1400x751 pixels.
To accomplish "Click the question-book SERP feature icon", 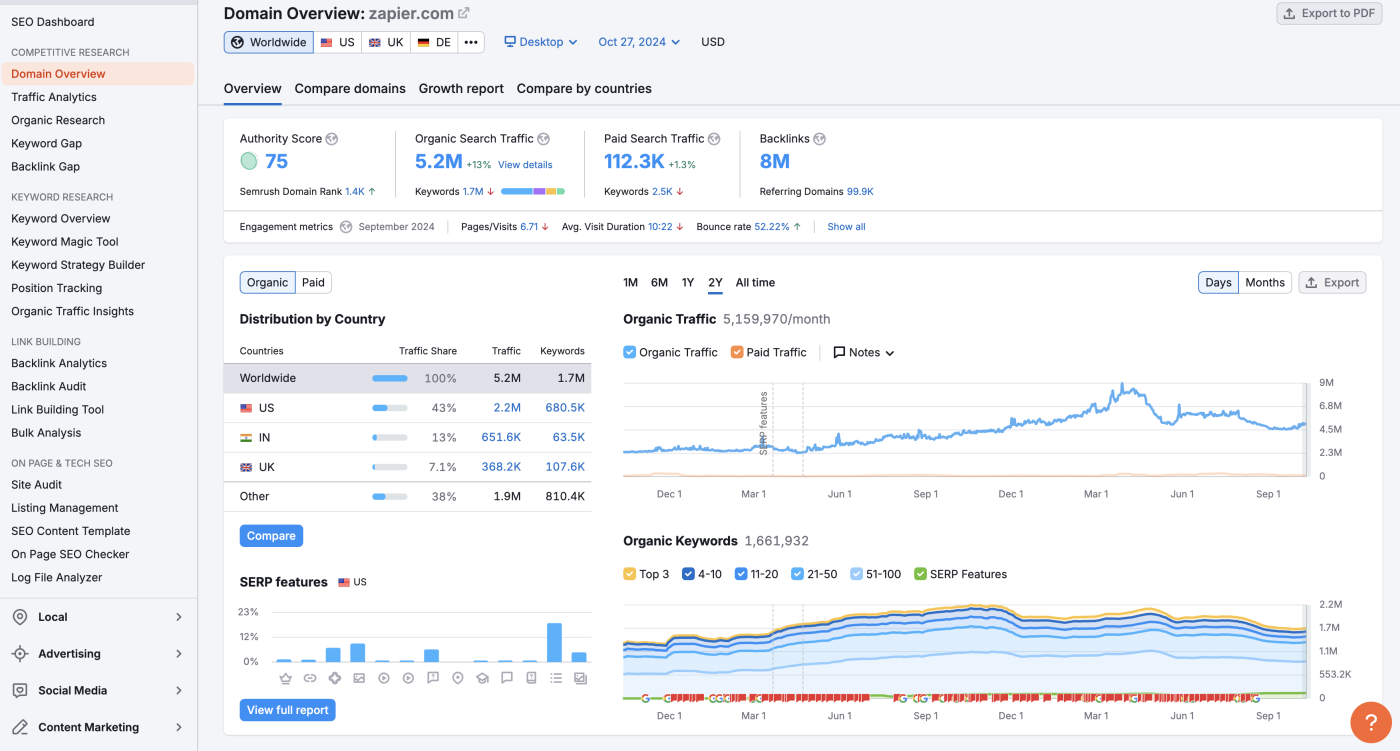I will [x=531, y=678].
